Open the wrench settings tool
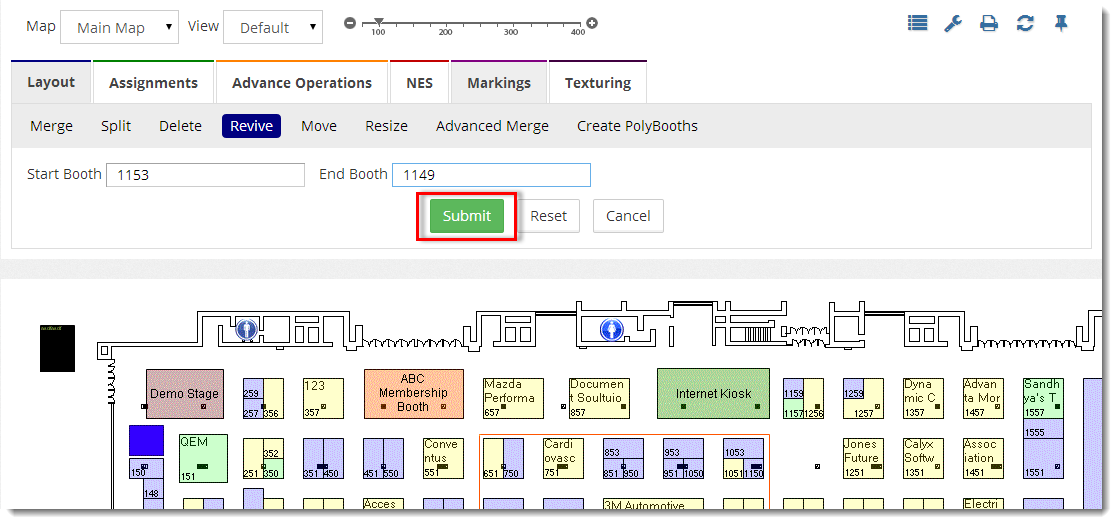Screen dimensions: 1117x524 [953, 23]
